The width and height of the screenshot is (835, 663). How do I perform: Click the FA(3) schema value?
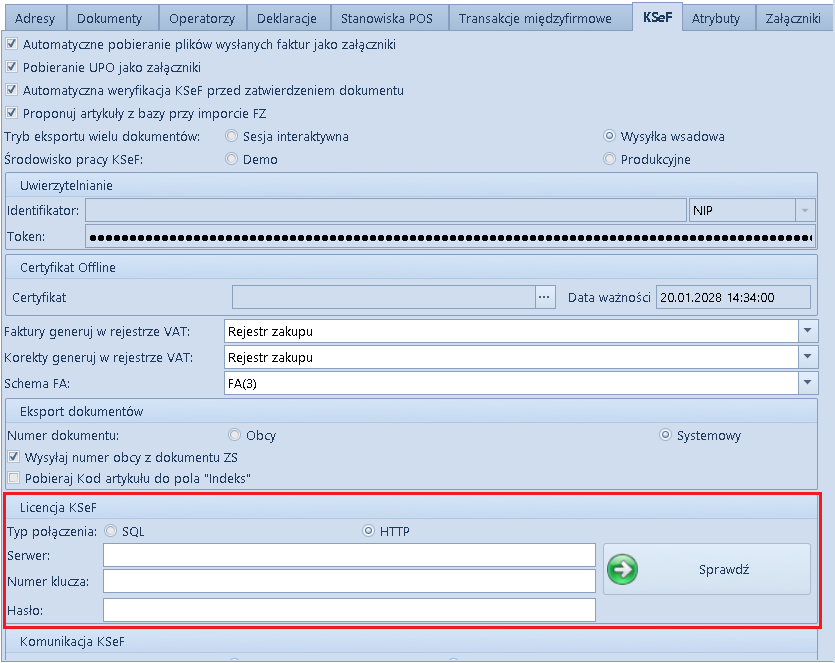coord(242,383)
